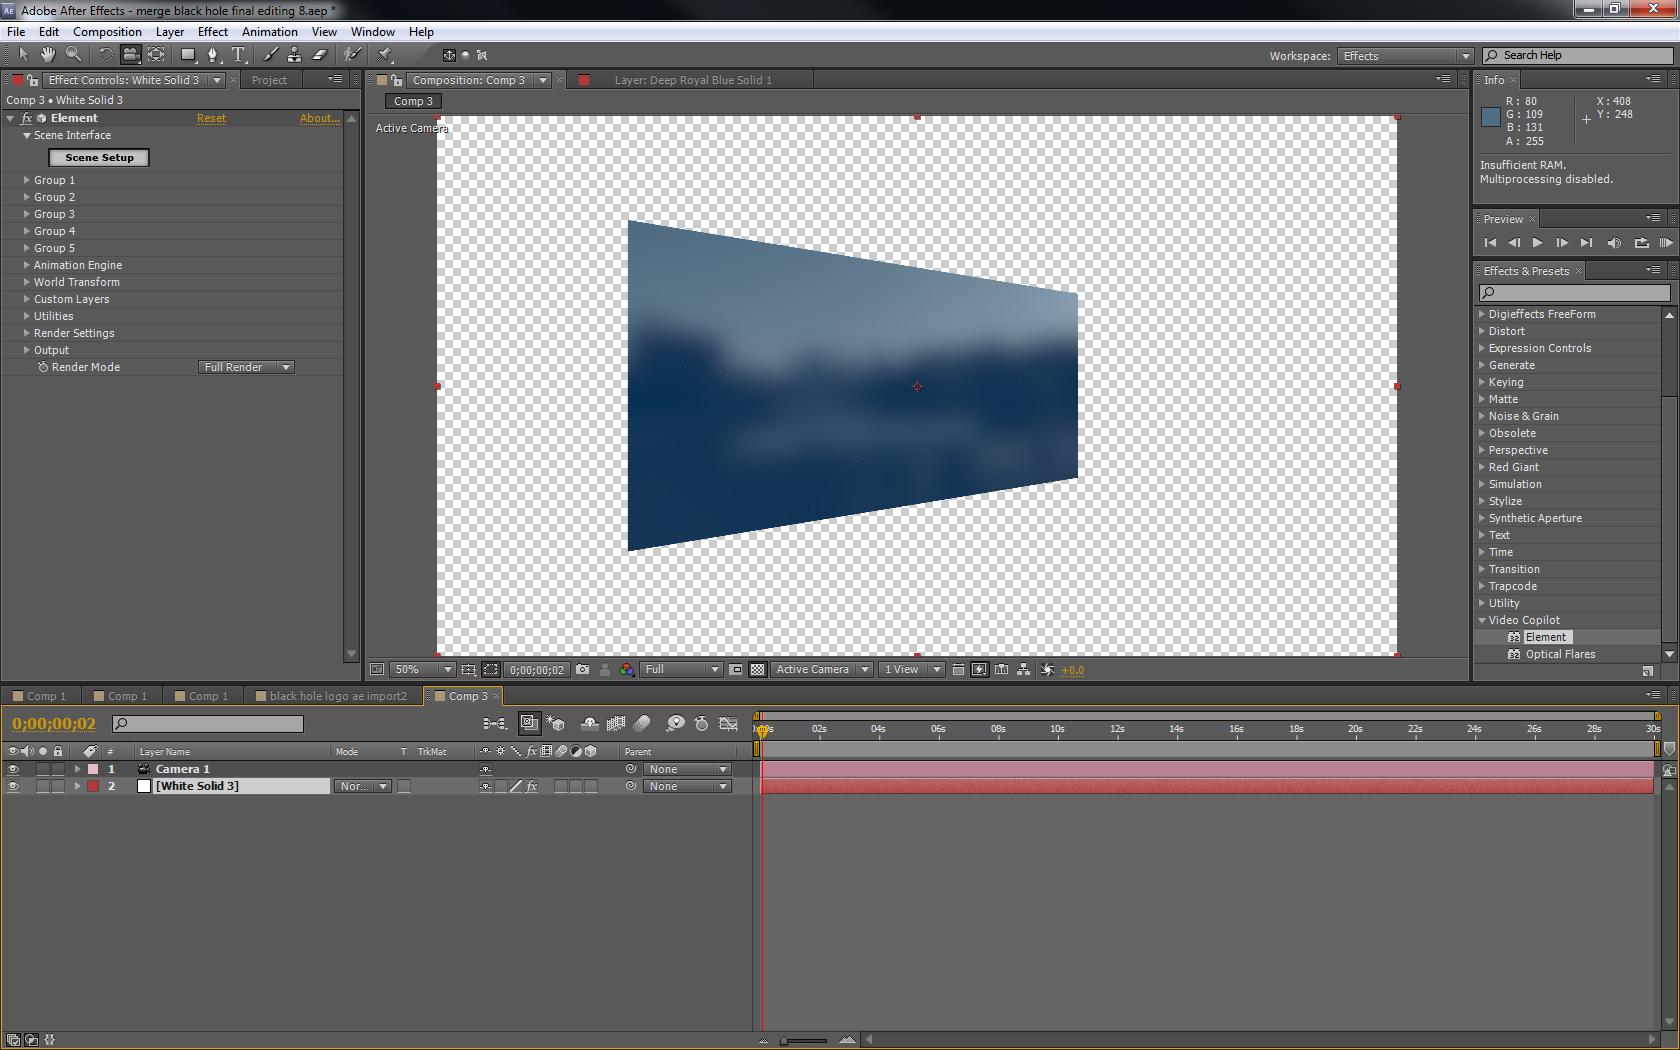Click Brainstorm icon in timeline
This screenshot has width=1680, height=1050.
coord(675,724)
